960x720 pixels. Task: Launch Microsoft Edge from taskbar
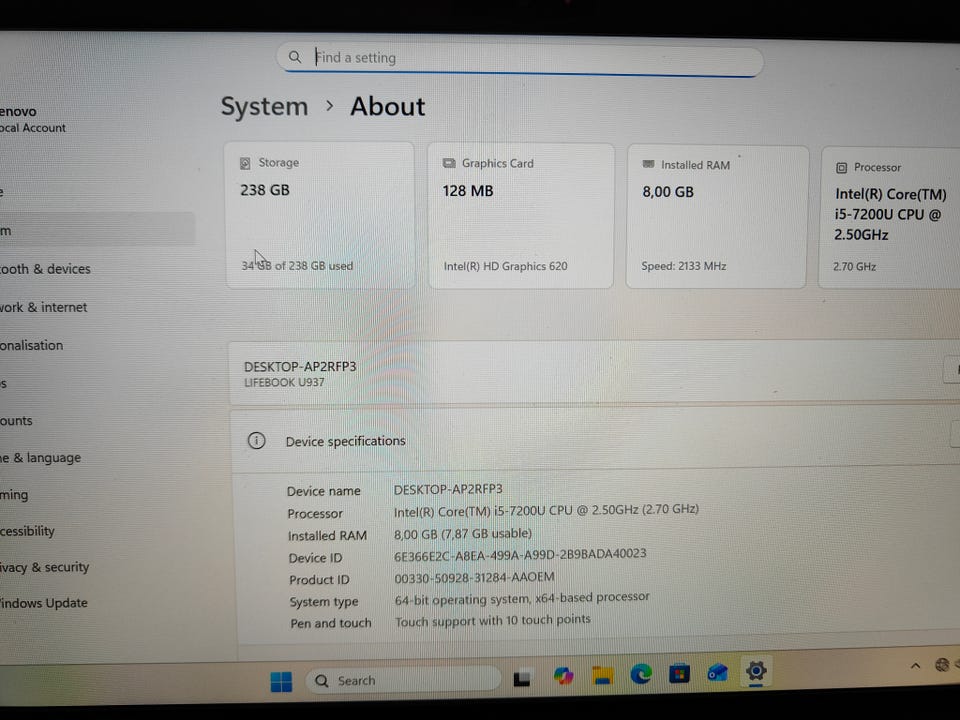(641, 674)
